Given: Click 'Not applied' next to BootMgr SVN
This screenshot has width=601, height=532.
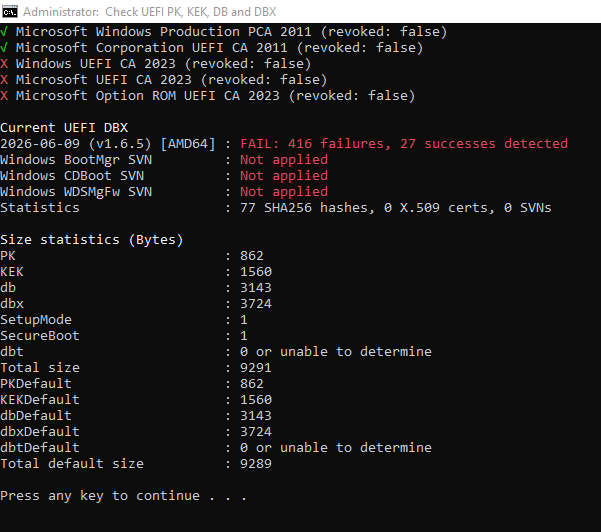Looking at the screenshot, I should click(x=284, y=159).
